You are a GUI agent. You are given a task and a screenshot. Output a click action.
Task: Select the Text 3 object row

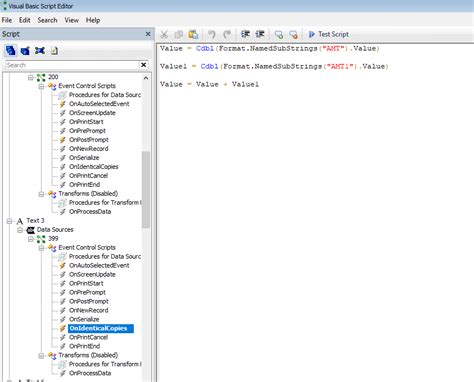click(x=35, y=221)
